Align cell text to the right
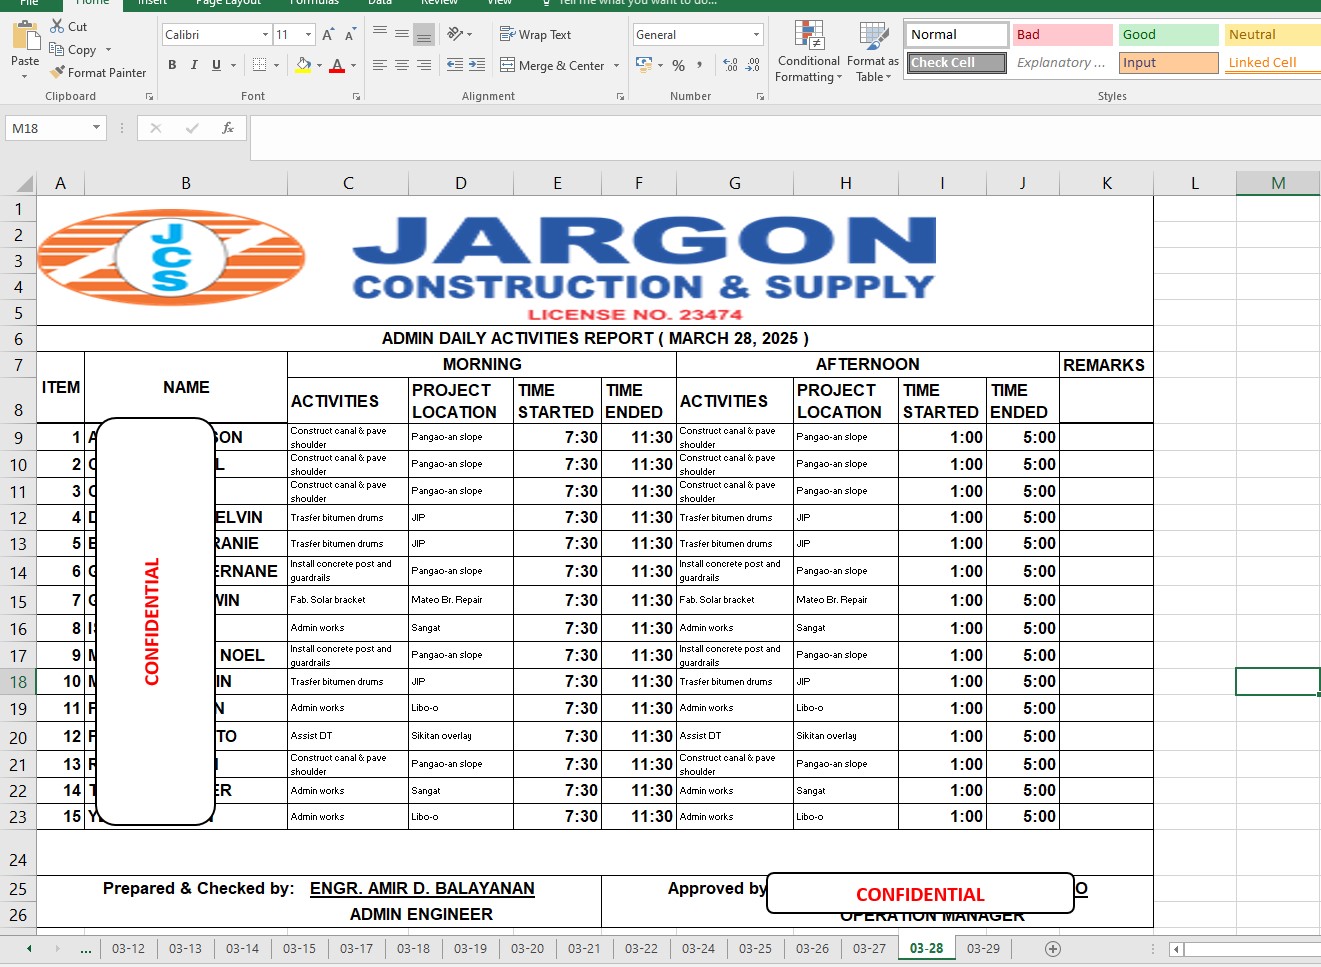Image resolution: width=1321 pixels, height=967 pixels. pos(424,65)
